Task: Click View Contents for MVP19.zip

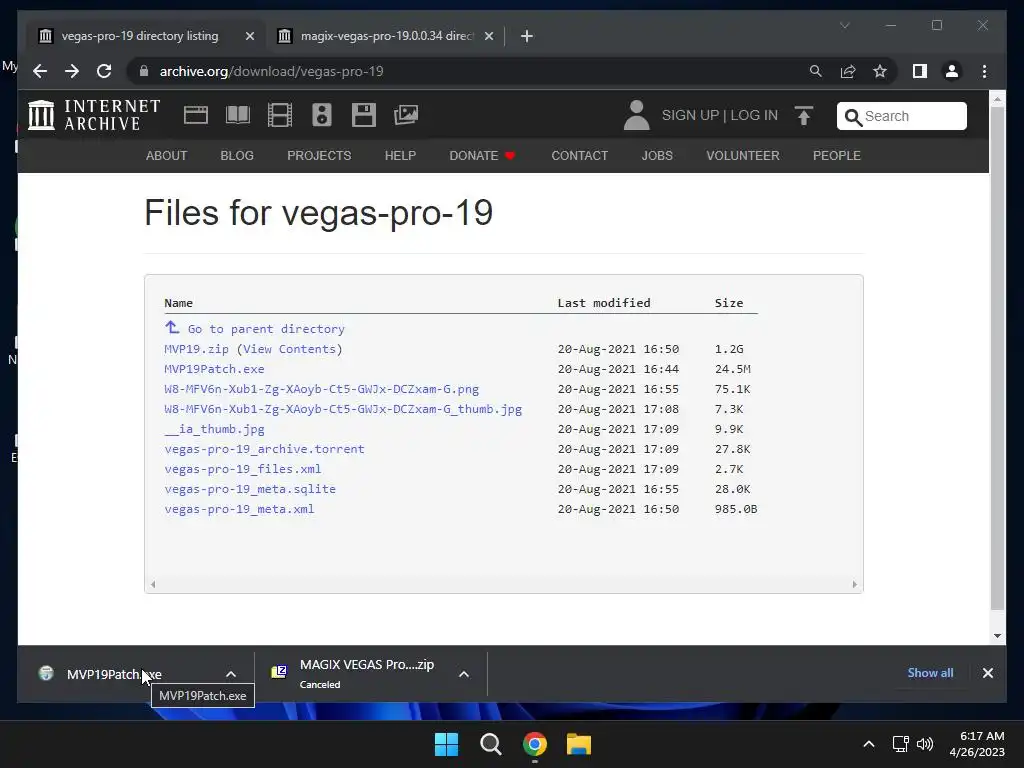Action: click(x=289, y=349)
